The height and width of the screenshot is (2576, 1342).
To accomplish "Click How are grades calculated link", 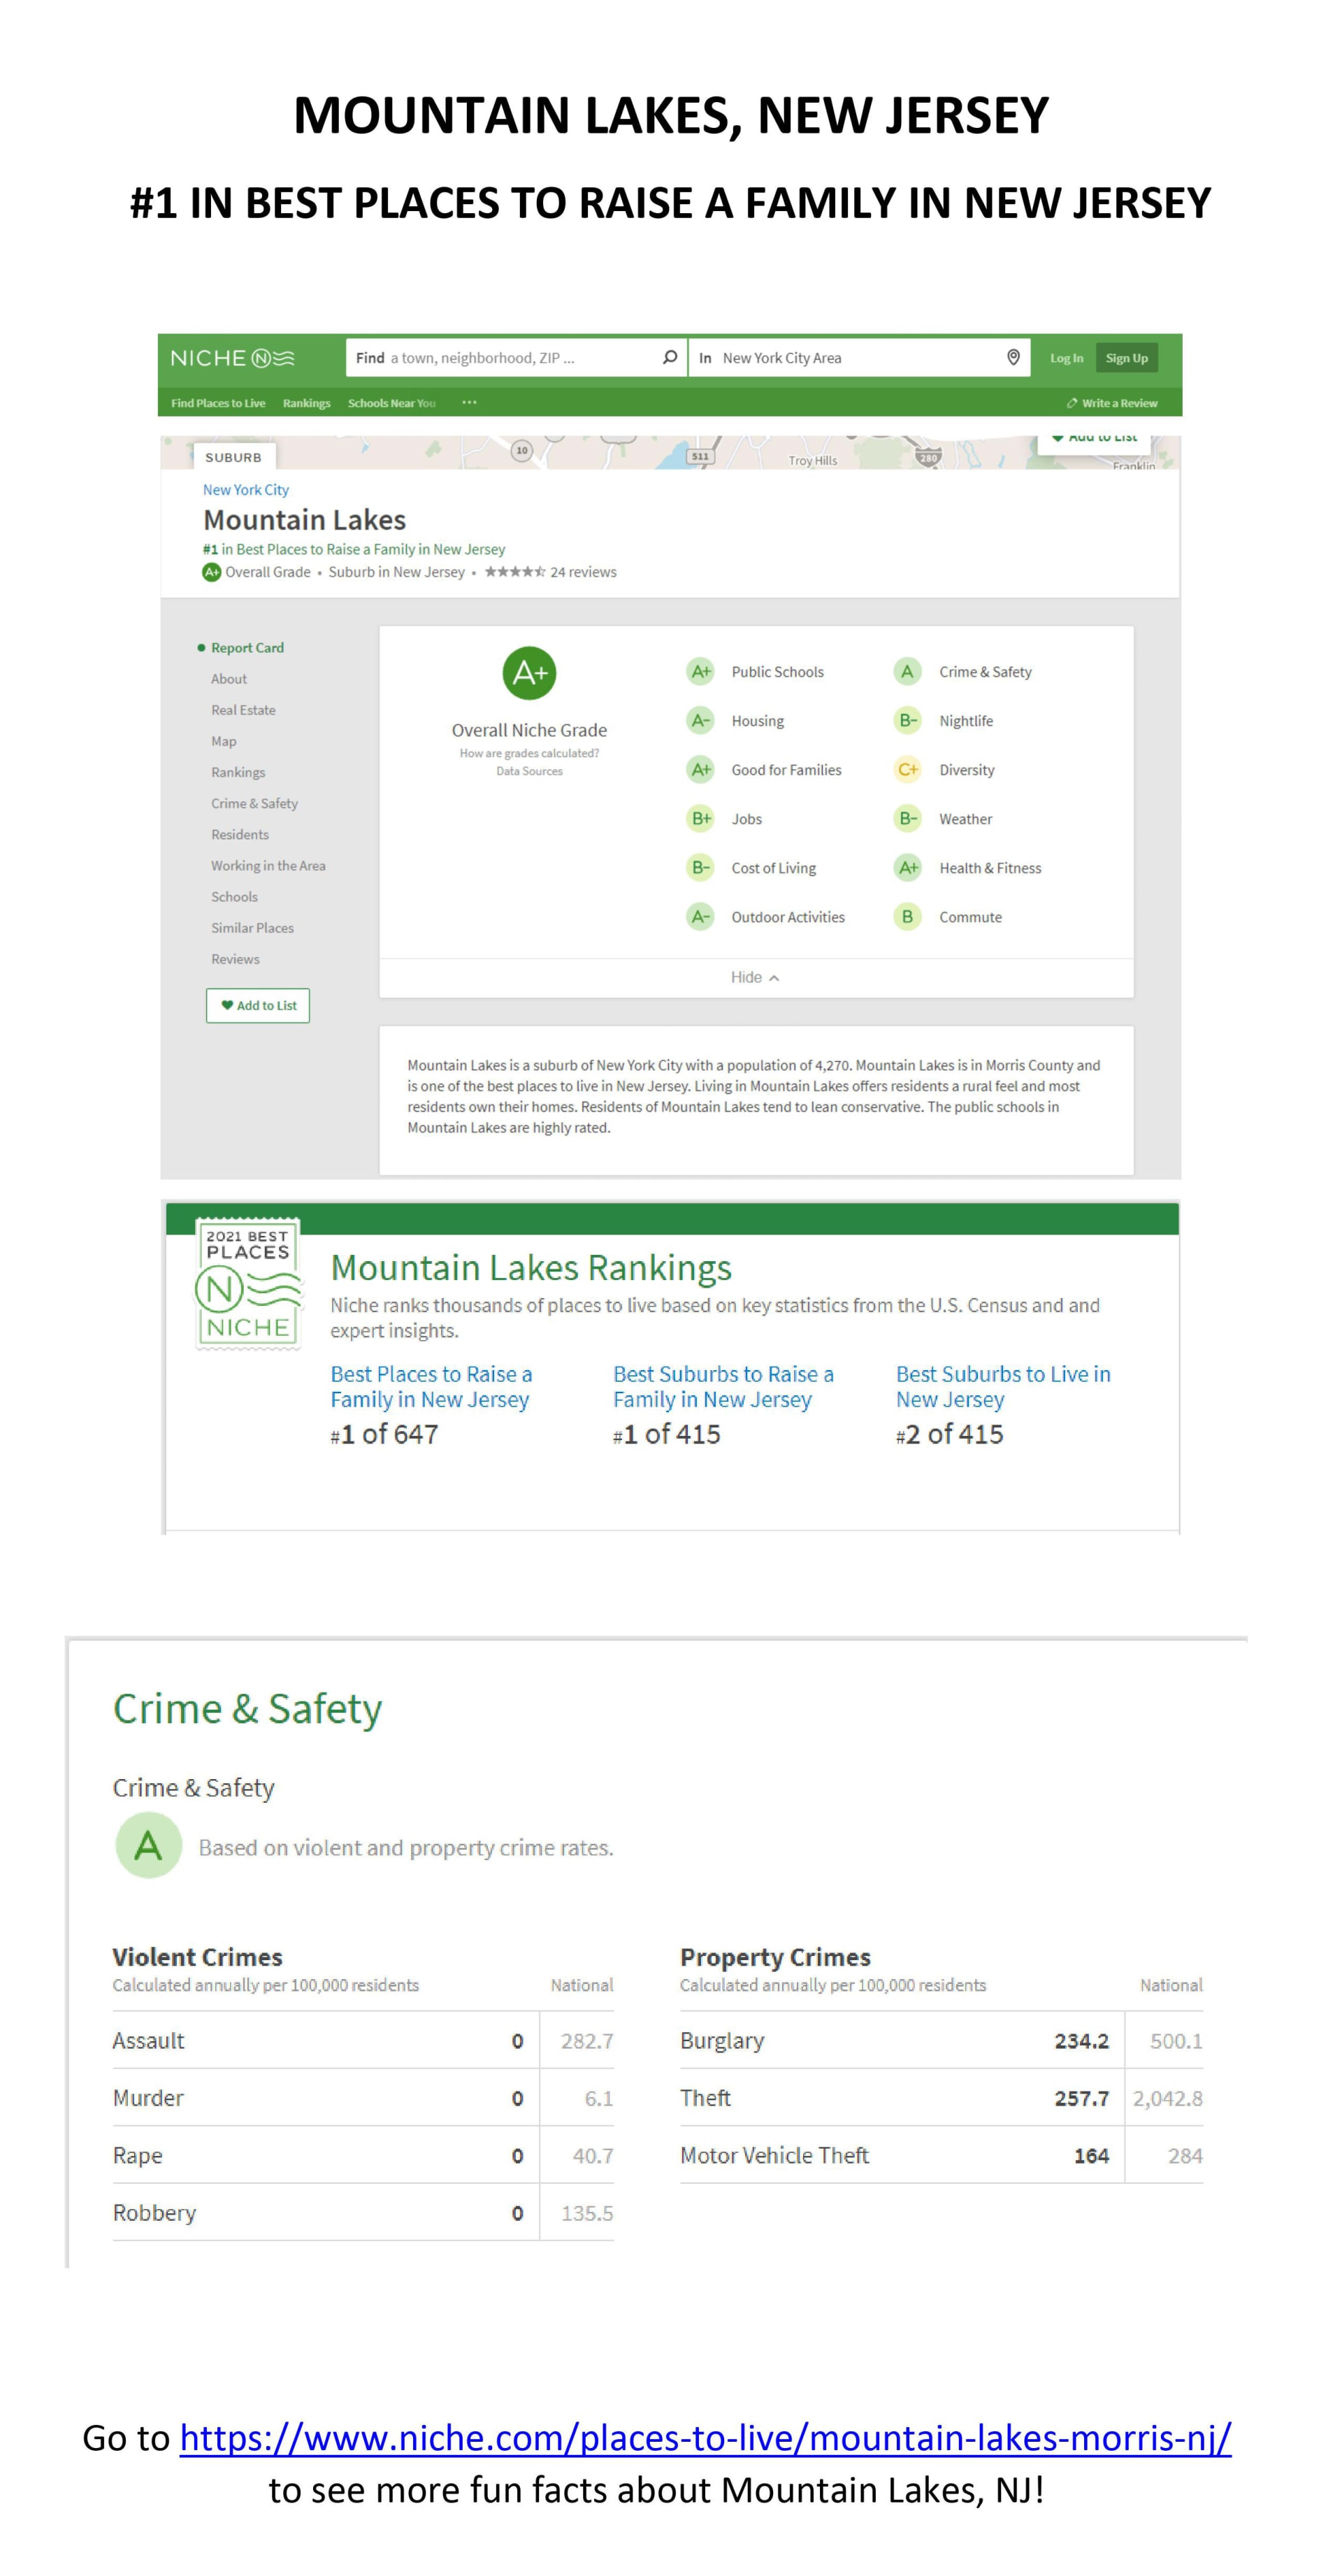I will click(529, 753).
